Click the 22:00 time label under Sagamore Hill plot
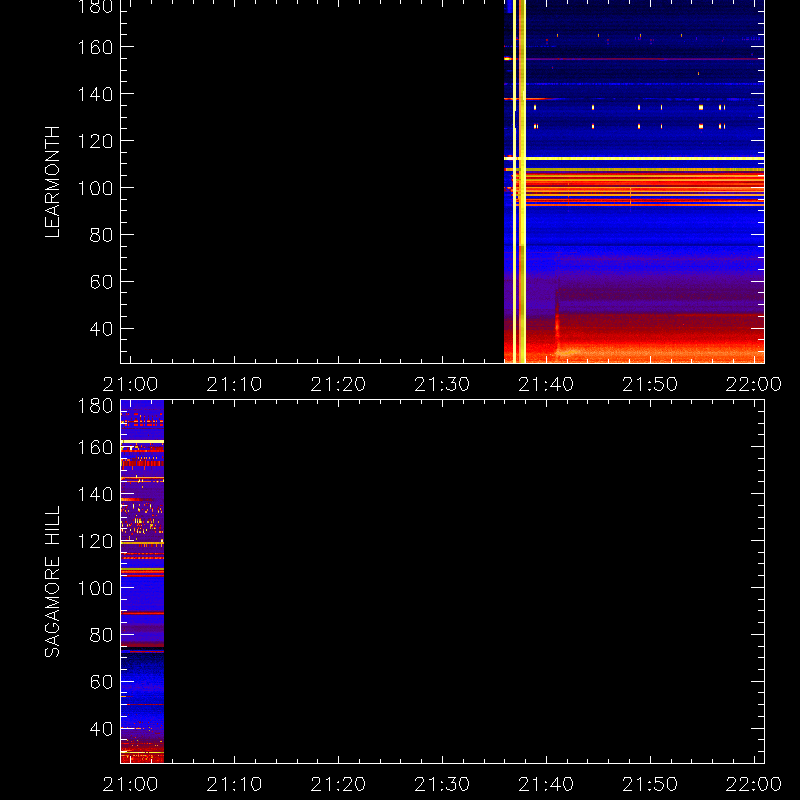Screen dimensions: 800x800 coord(754,784)
